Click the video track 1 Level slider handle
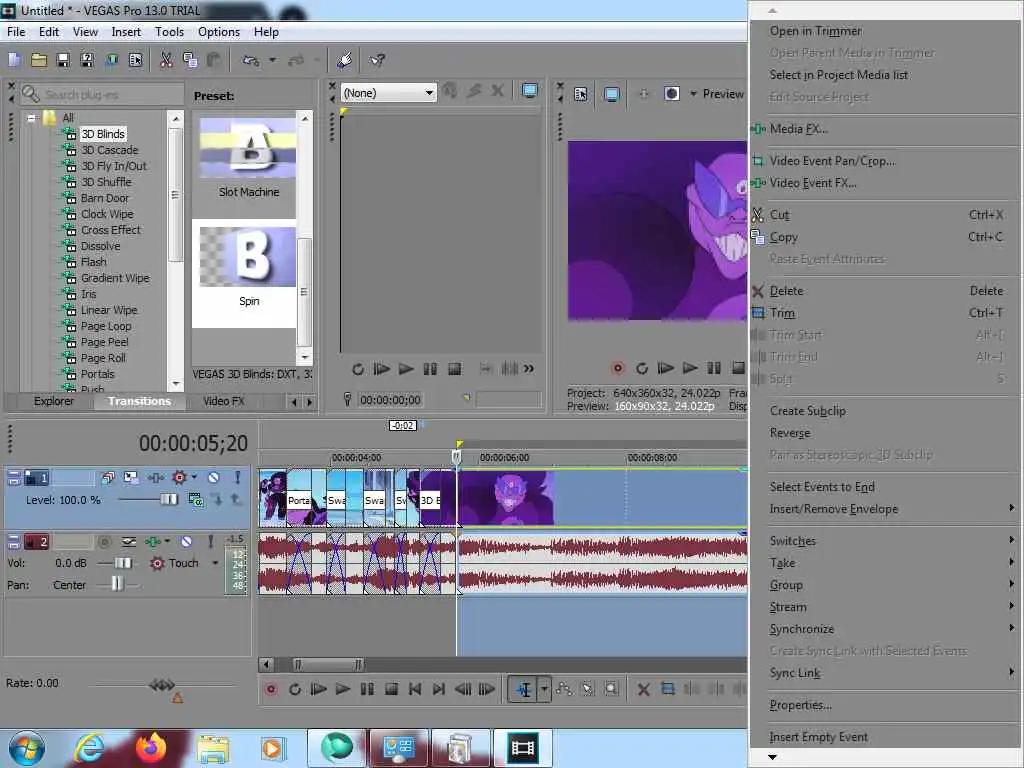The width and height of the screenshot is (1024, 768). point(168,500)
